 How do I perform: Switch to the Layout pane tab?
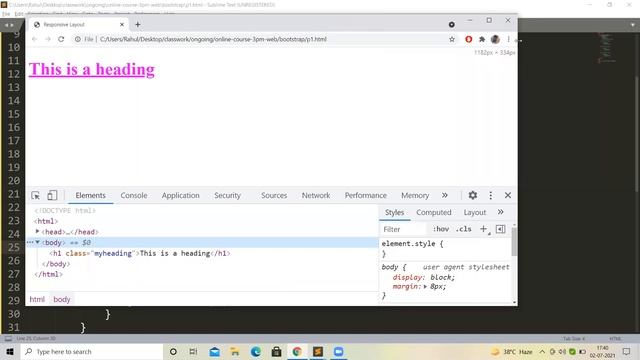(474, 213)
